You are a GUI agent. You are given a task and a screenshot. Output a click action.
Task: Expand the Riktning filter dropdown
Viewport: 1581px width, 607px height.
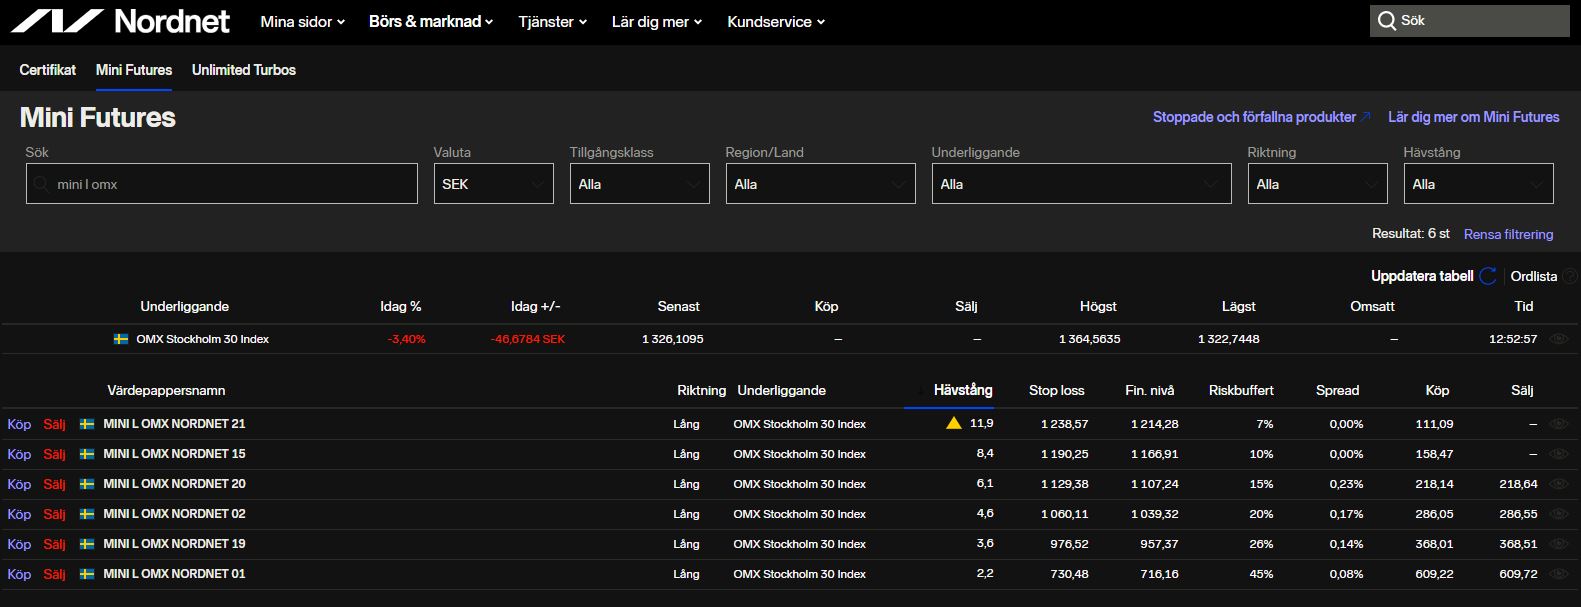coord(1317,184)
